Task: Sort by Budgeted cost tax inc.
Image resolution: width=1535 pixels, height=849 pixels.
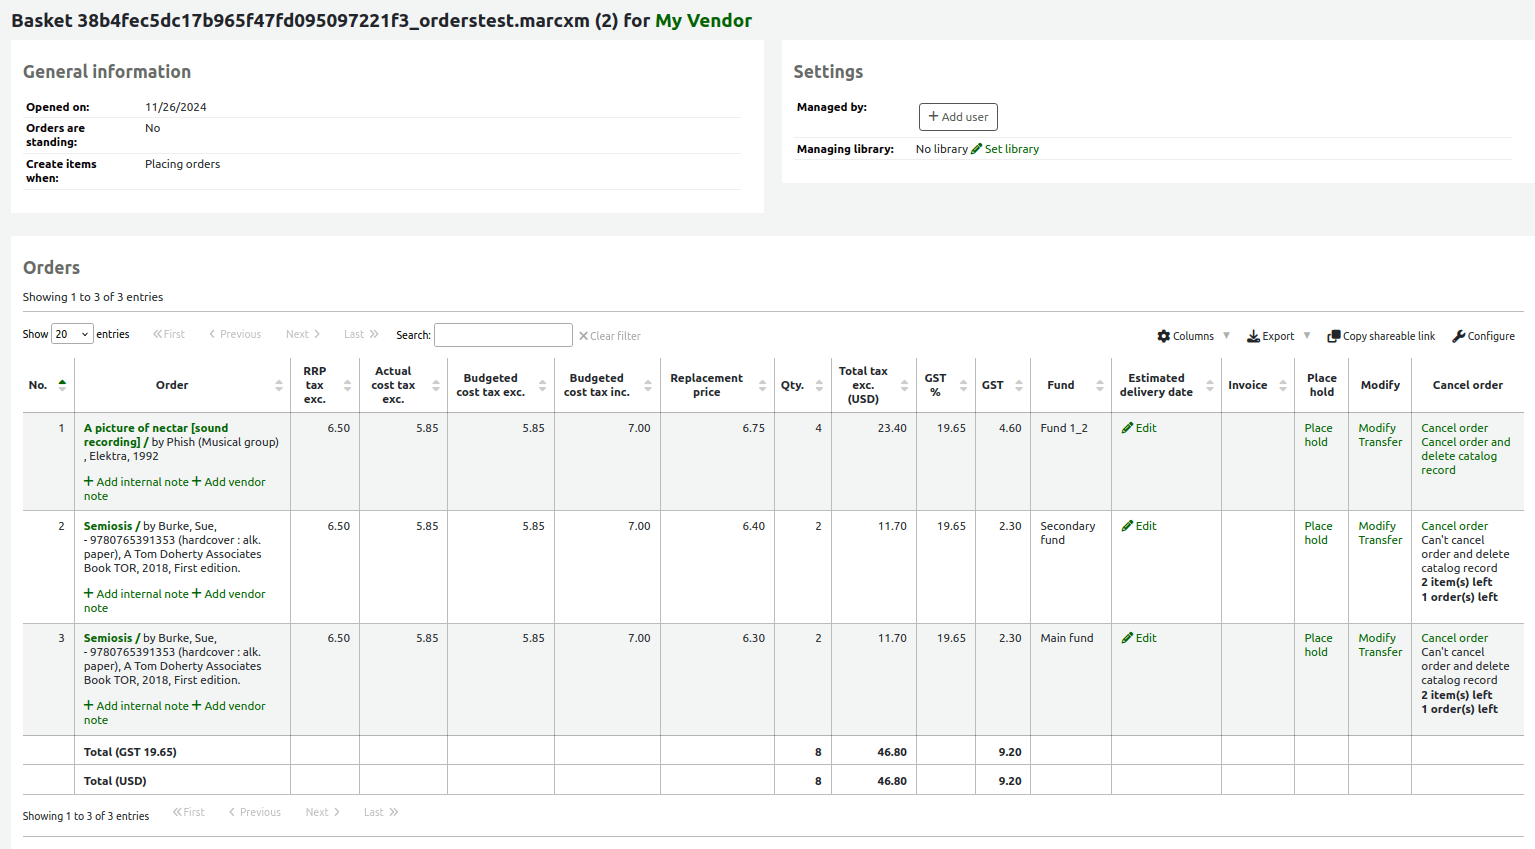Action: [607, 385]
